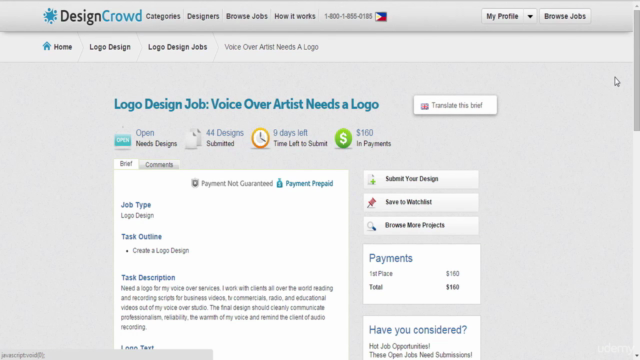Click the orange clock time left icon
640x360 pixels.
tap(260, 138)
